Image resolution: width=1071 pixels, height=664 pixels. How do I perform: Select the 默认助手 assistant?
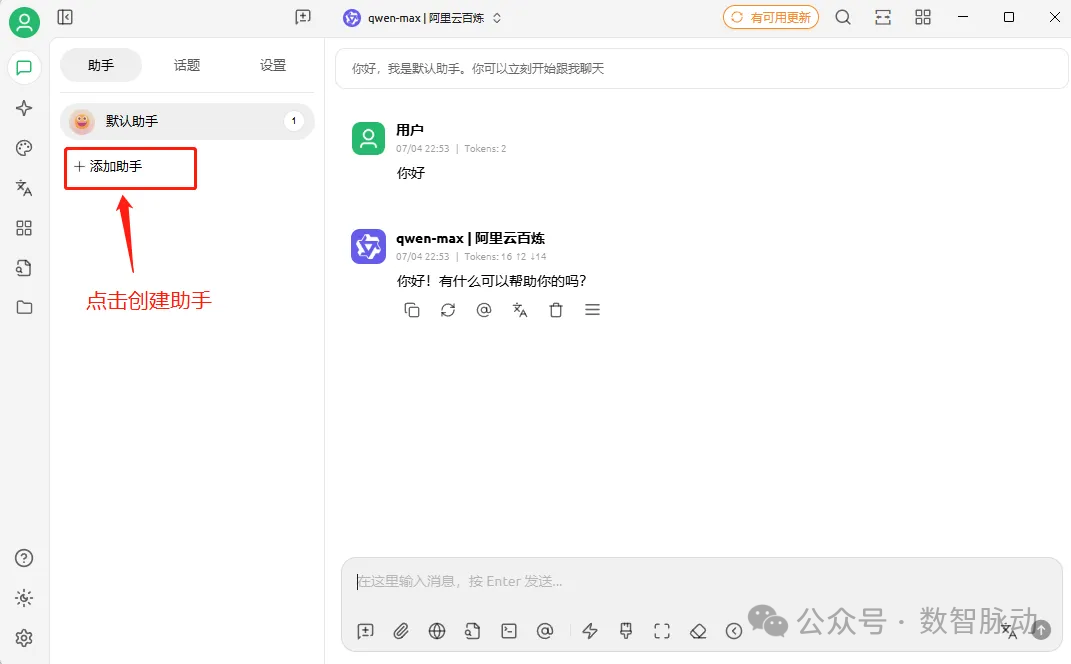[187, 121]
